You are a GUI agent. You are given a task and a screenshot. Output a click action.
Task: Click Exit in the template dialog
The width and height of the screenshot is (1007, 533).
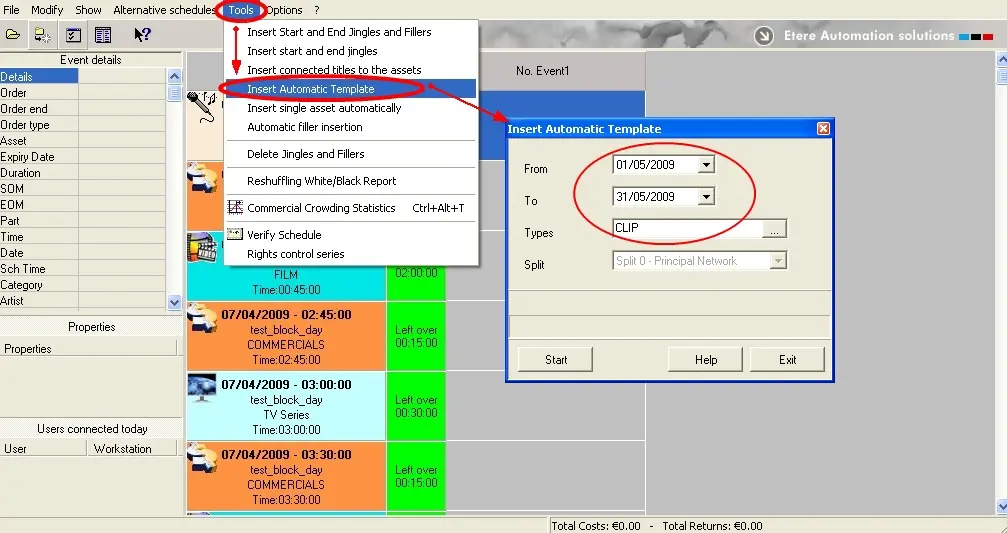tap(787, 360)
